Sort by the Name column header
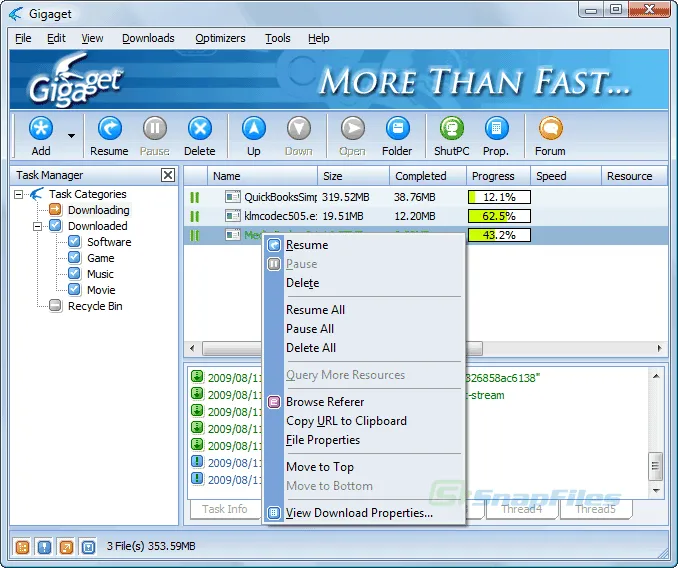678x568 pixels. 262,176
